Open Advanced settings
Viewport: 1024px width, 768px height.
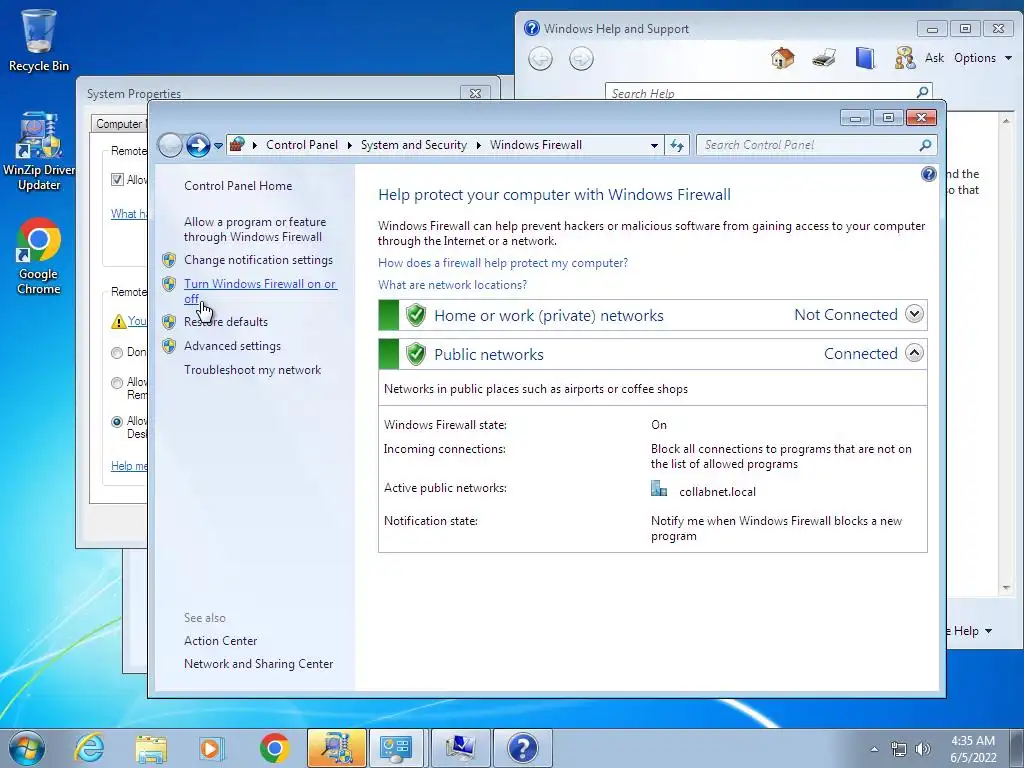(232, 346)
